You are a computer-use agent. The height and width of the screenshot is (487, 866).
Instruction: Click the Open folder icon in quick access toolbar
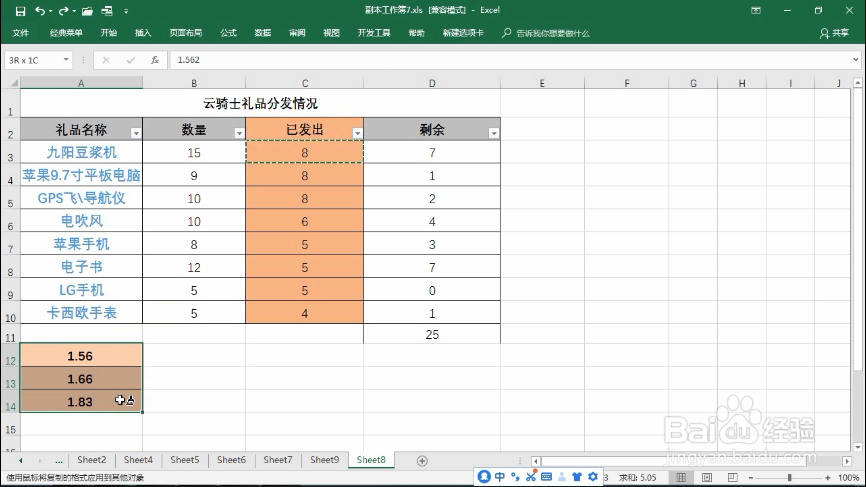87,11
